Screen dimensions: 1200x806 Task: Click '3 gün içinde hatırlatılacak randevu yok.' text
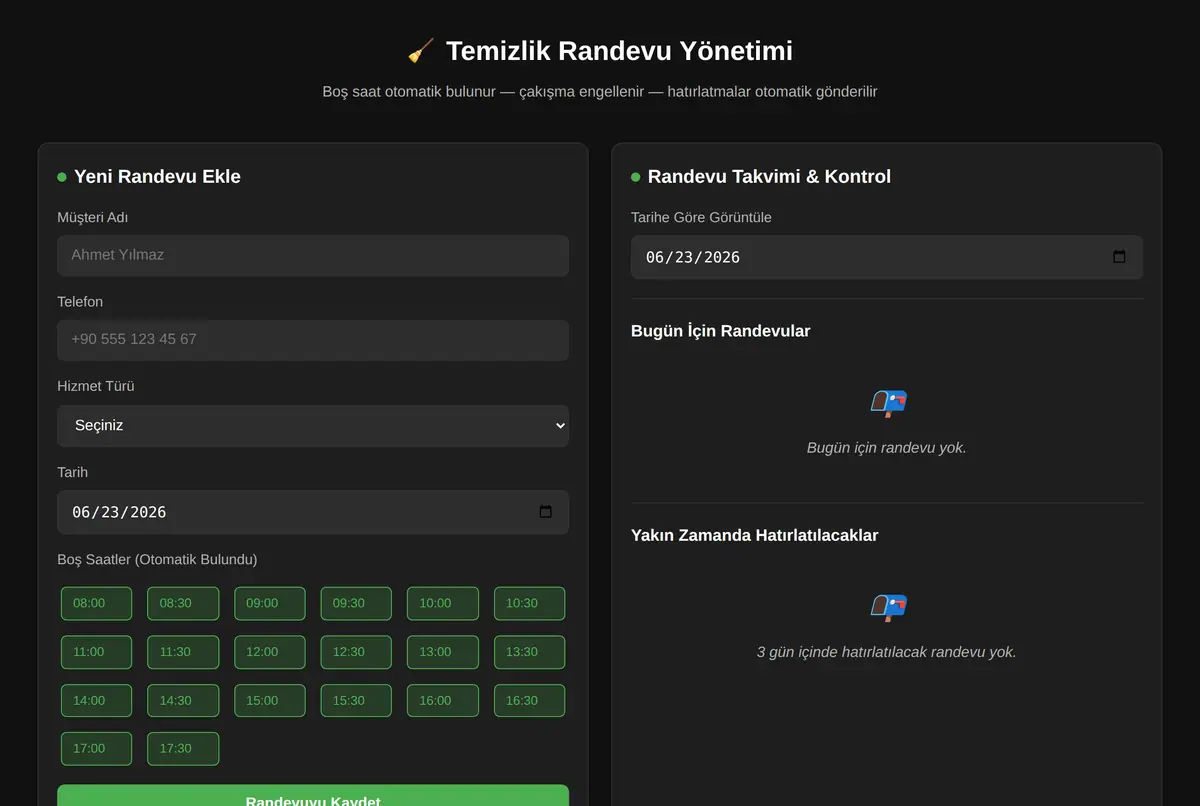tap(887, 652)
